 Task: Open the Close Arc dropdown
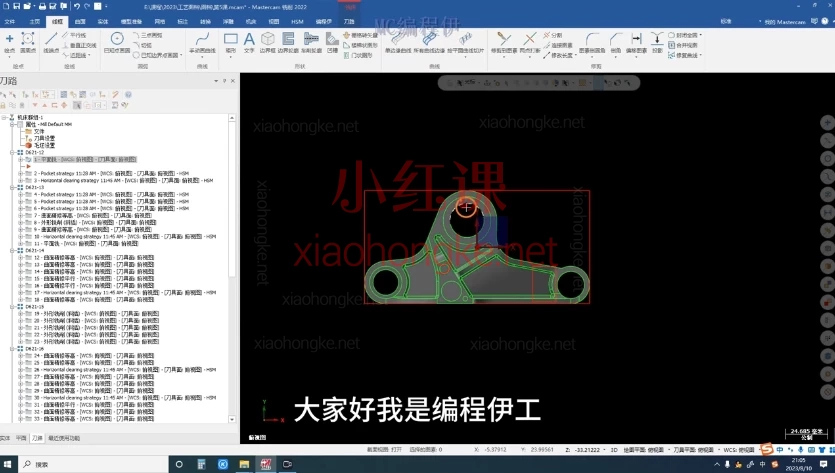(700, 35)
